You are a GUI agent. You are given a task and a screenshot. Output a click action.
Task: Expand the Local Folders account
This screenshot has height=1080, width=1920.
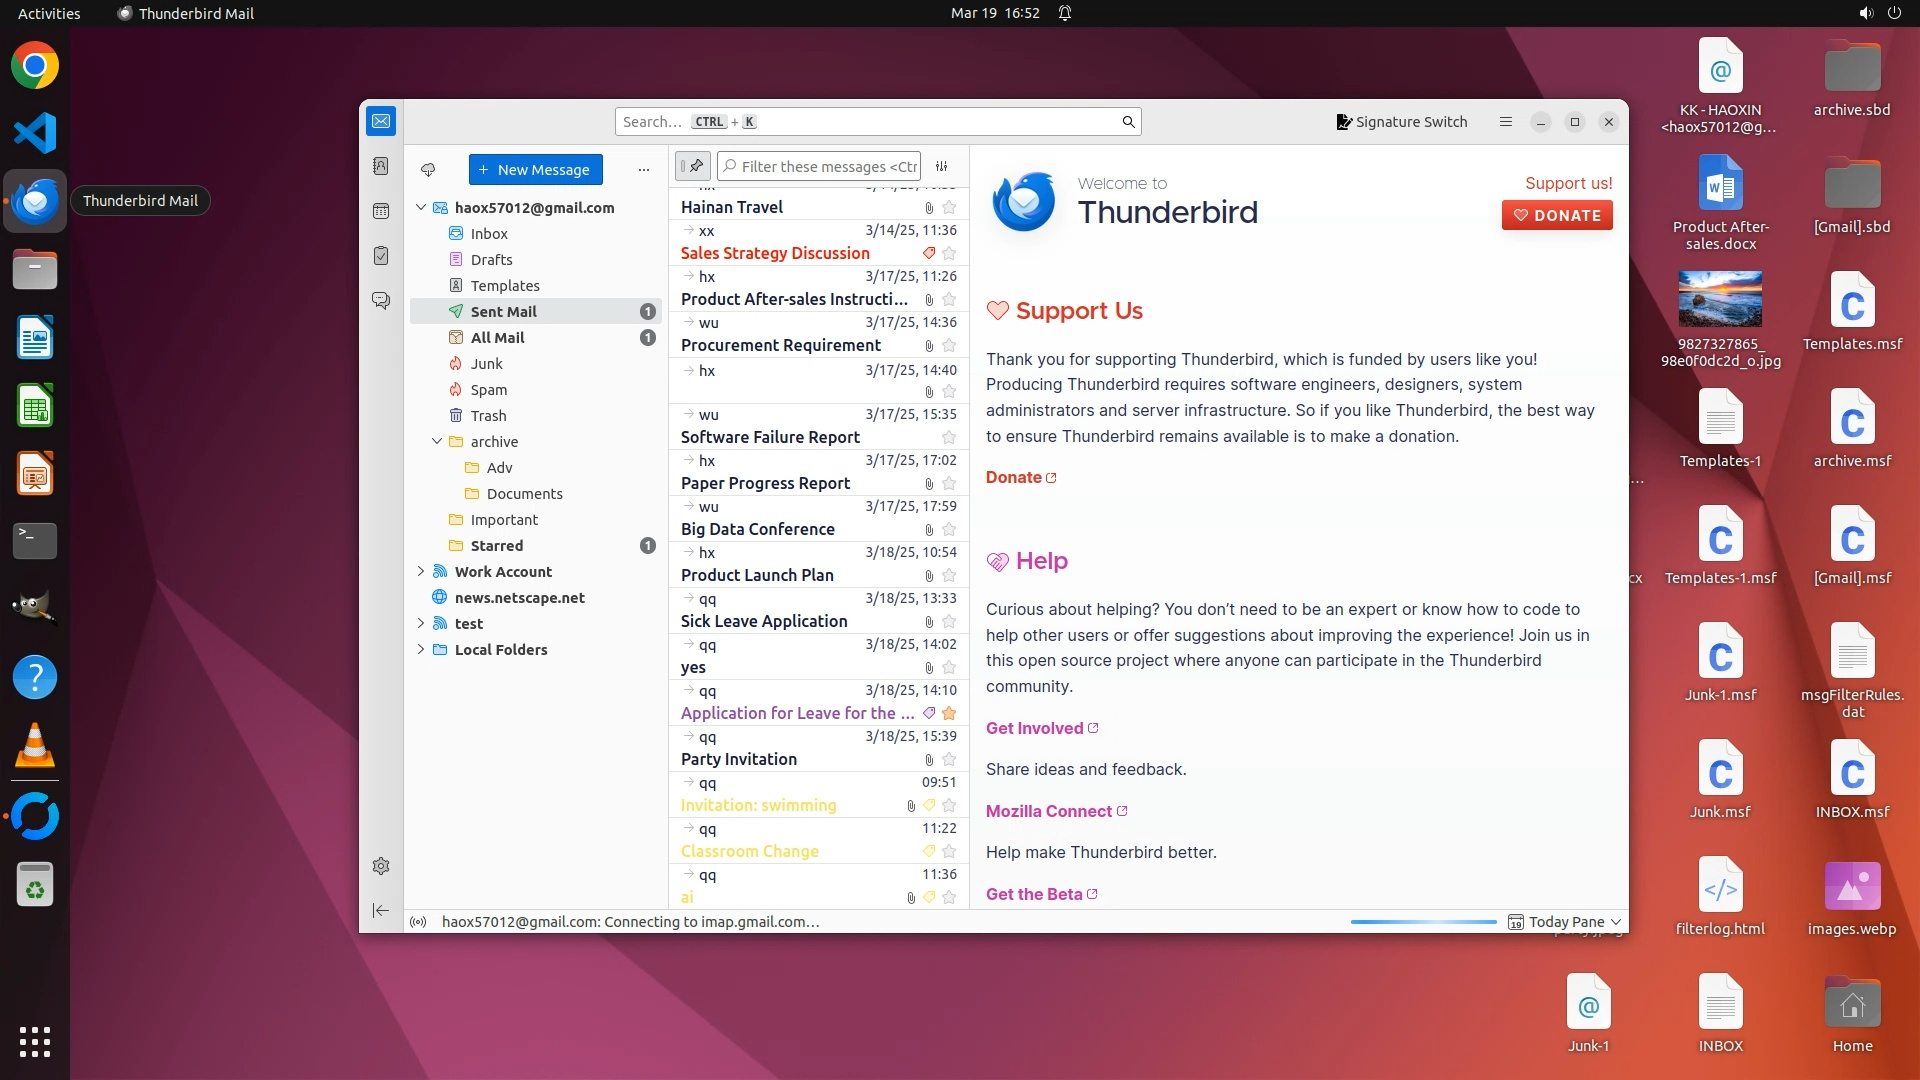tap(421, 649)
